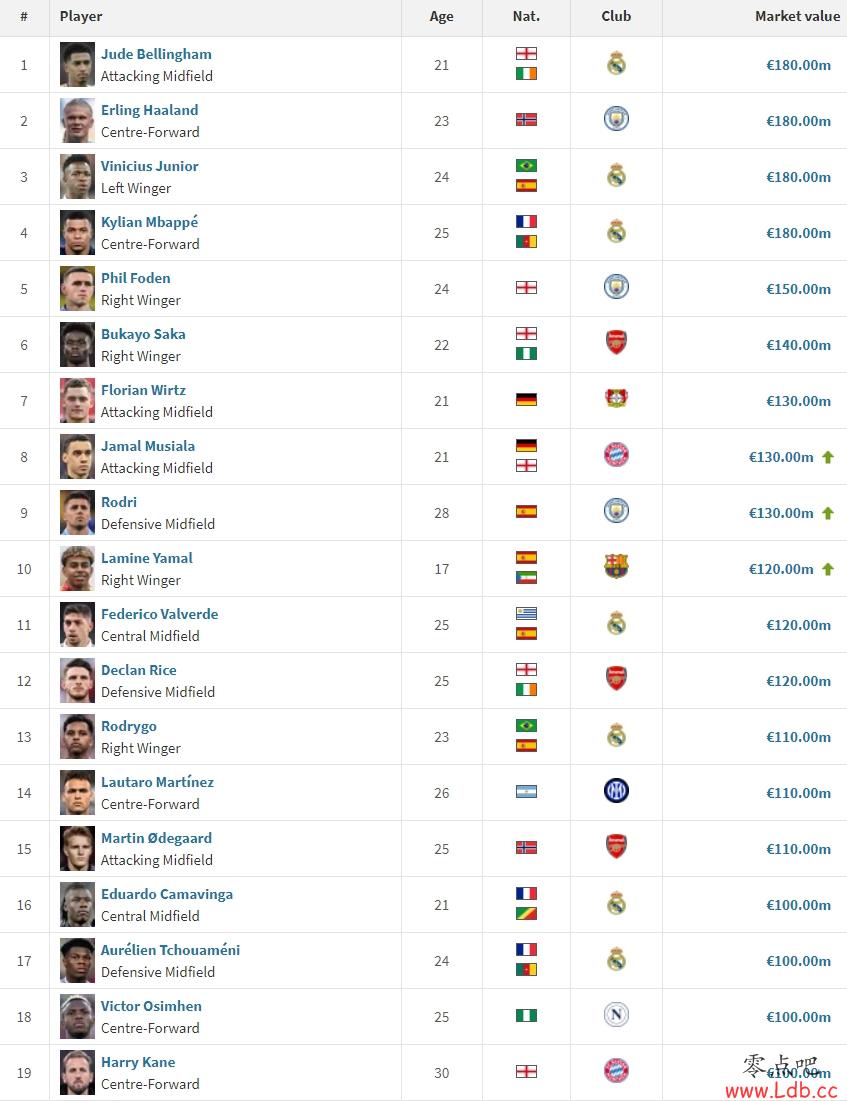Screen dimensions: 847x1101
Task: Click Bayern Munich crest beside Jamal Musiala
Action: [x=616, y=455]
